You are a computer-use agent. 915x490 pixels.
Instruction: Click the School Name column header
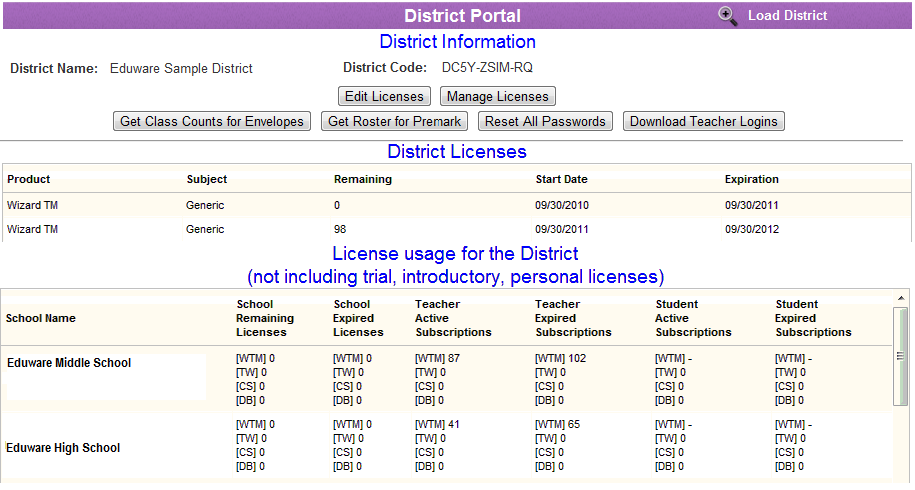41,318
